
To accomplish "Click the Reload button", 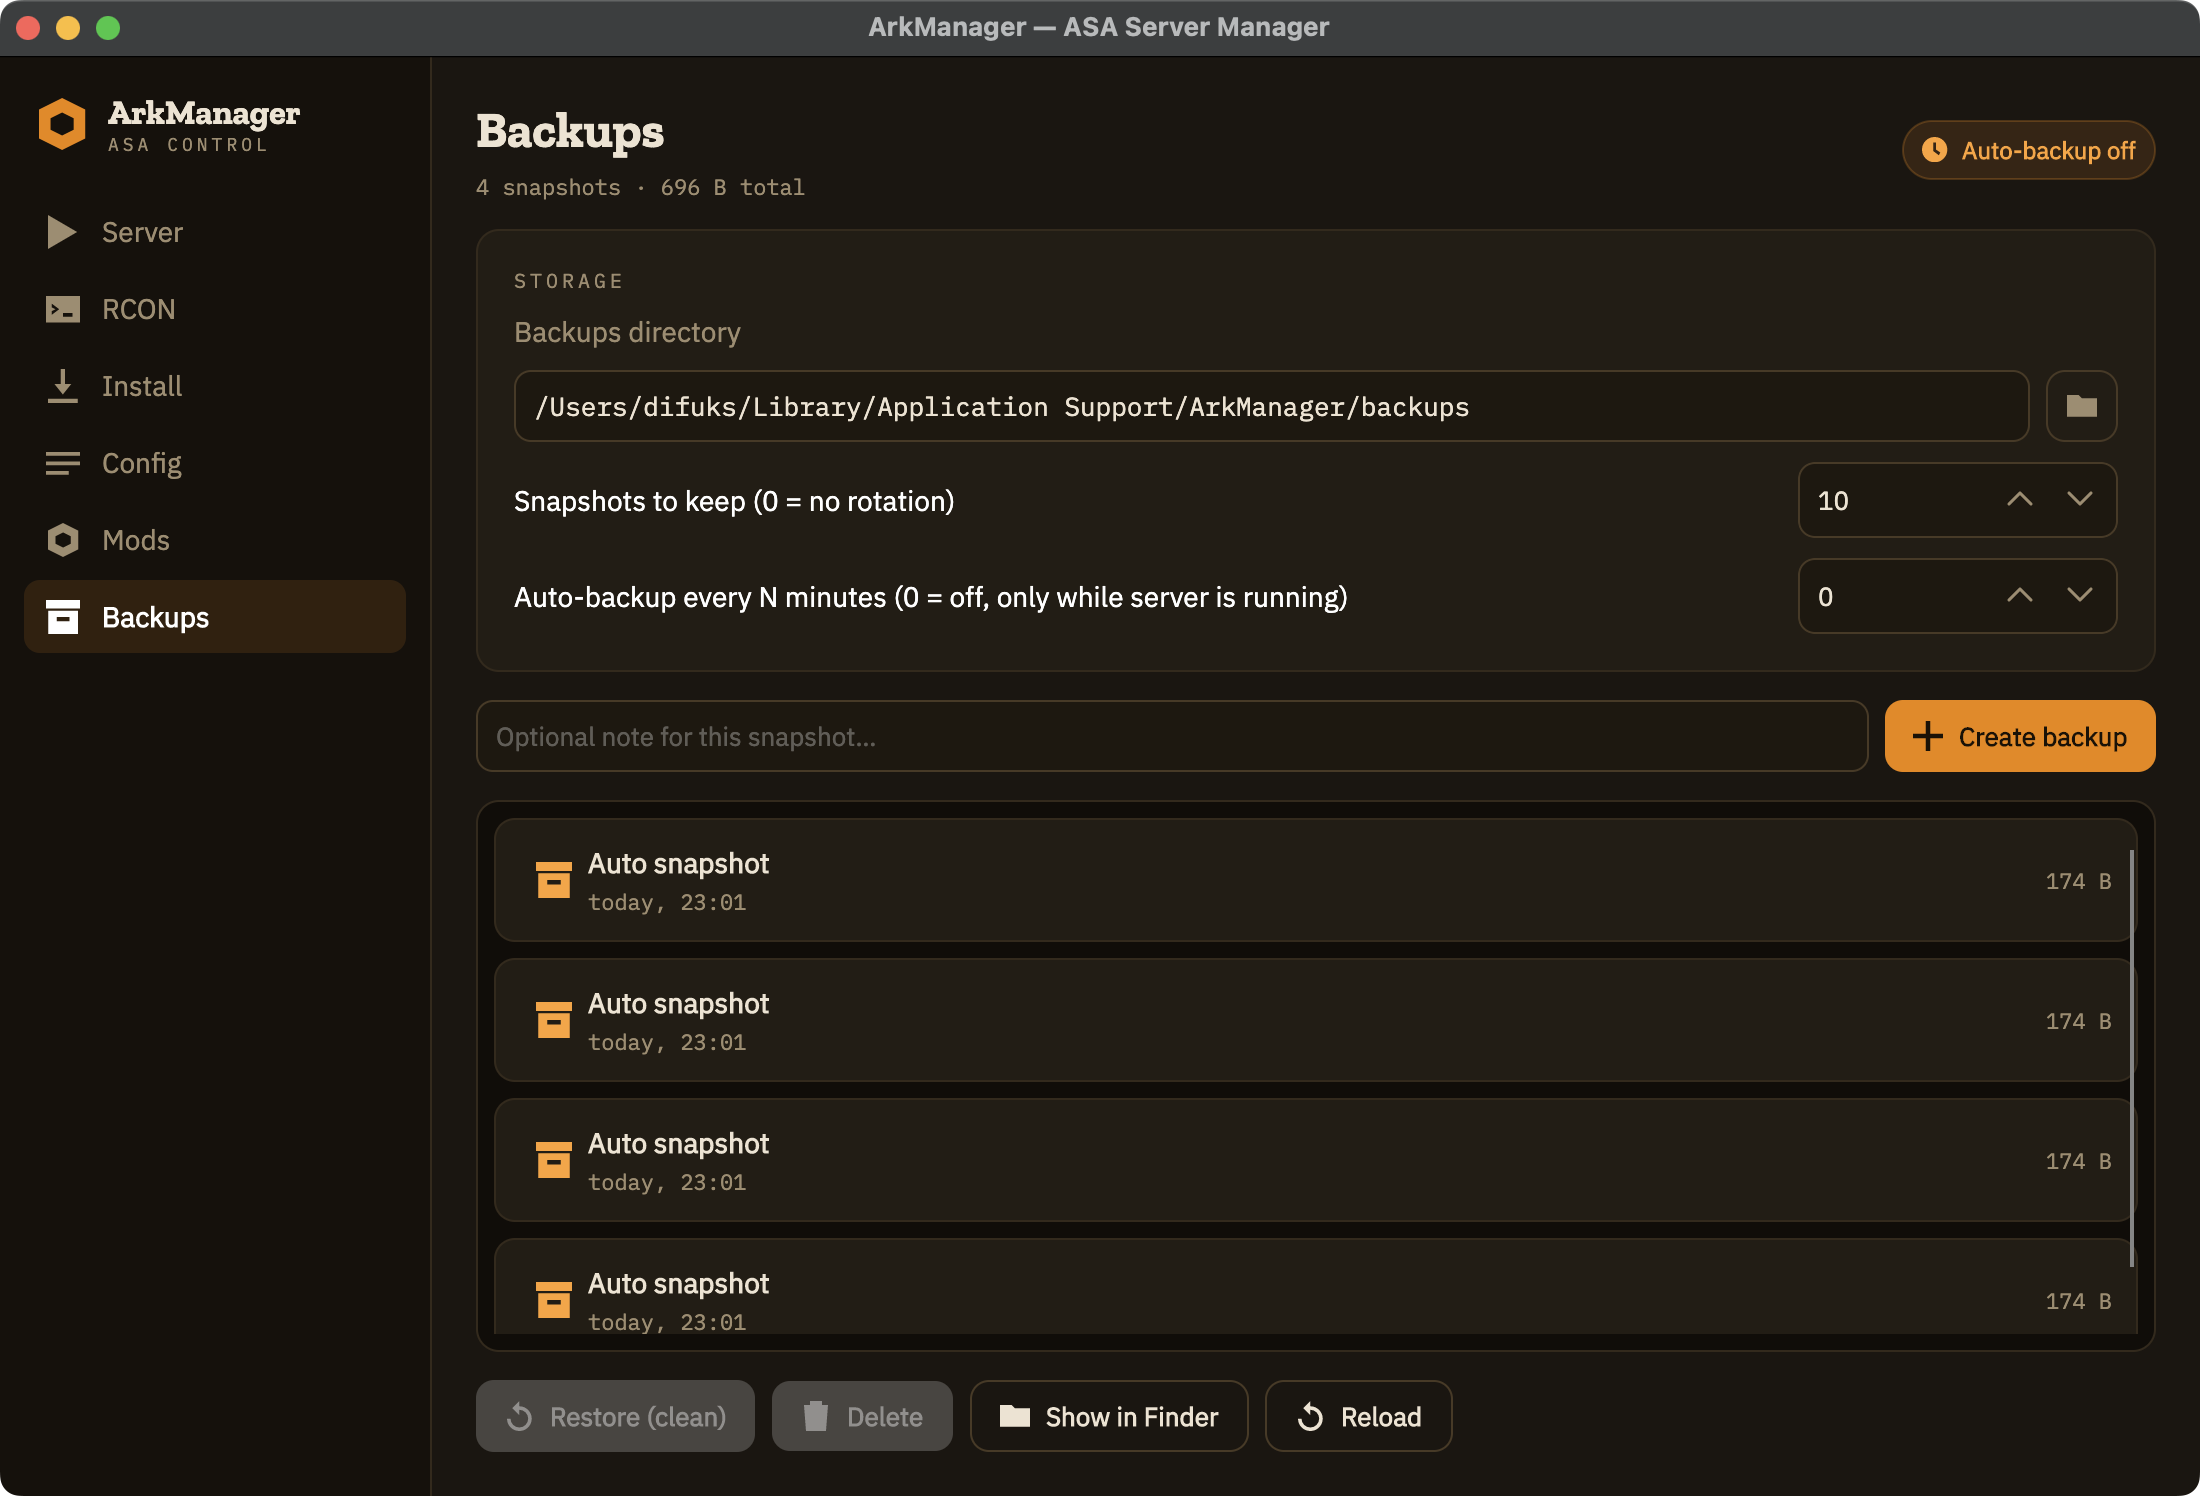I will [1358, 1416].
